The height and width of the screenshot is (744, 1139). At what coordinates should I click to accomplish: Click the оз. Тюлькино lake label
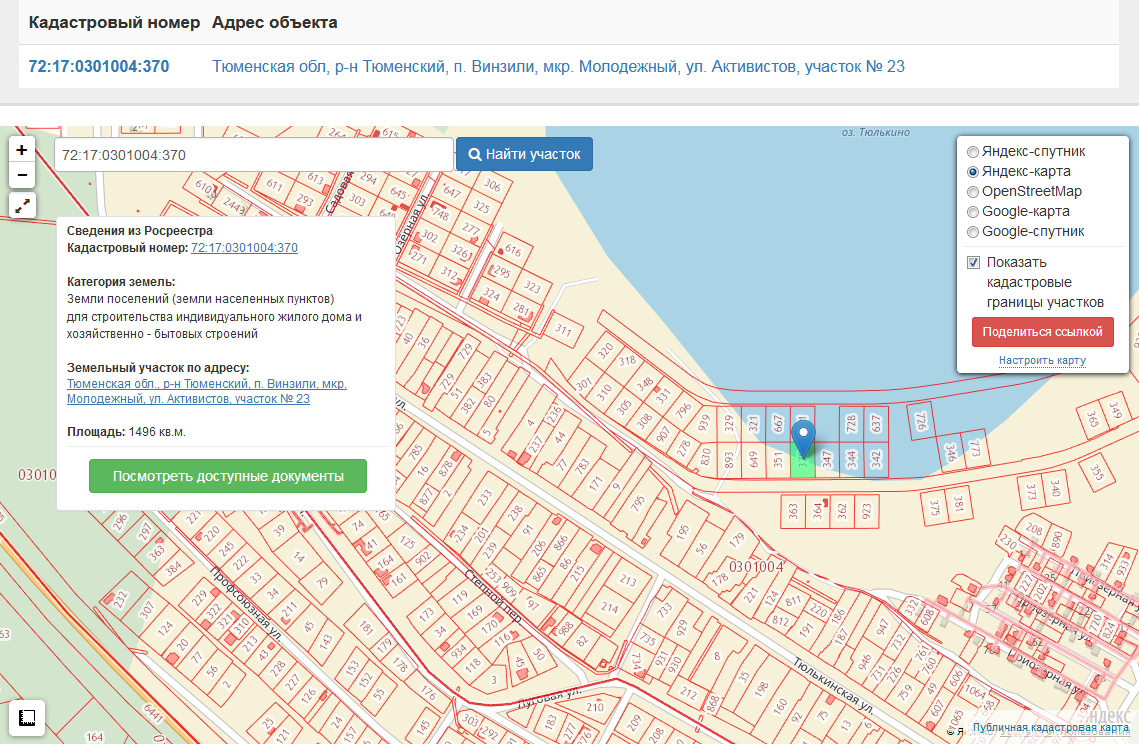875,132
